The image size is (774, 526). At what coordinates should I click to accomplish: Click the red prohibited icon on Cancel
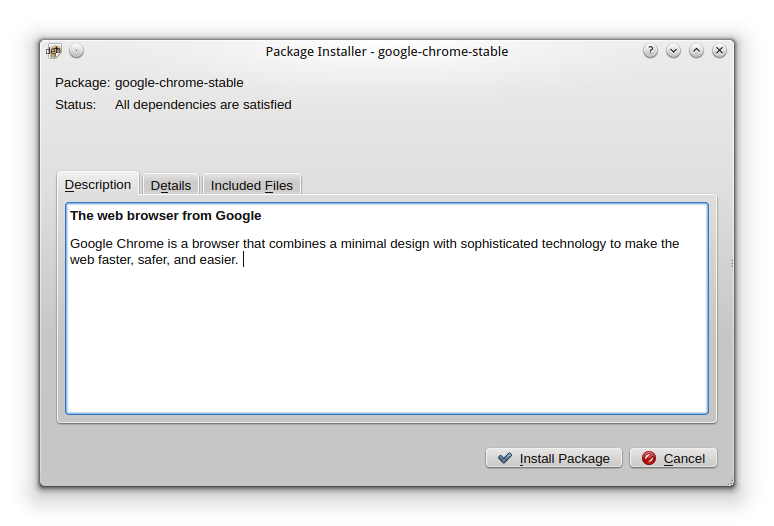(649, 458)
